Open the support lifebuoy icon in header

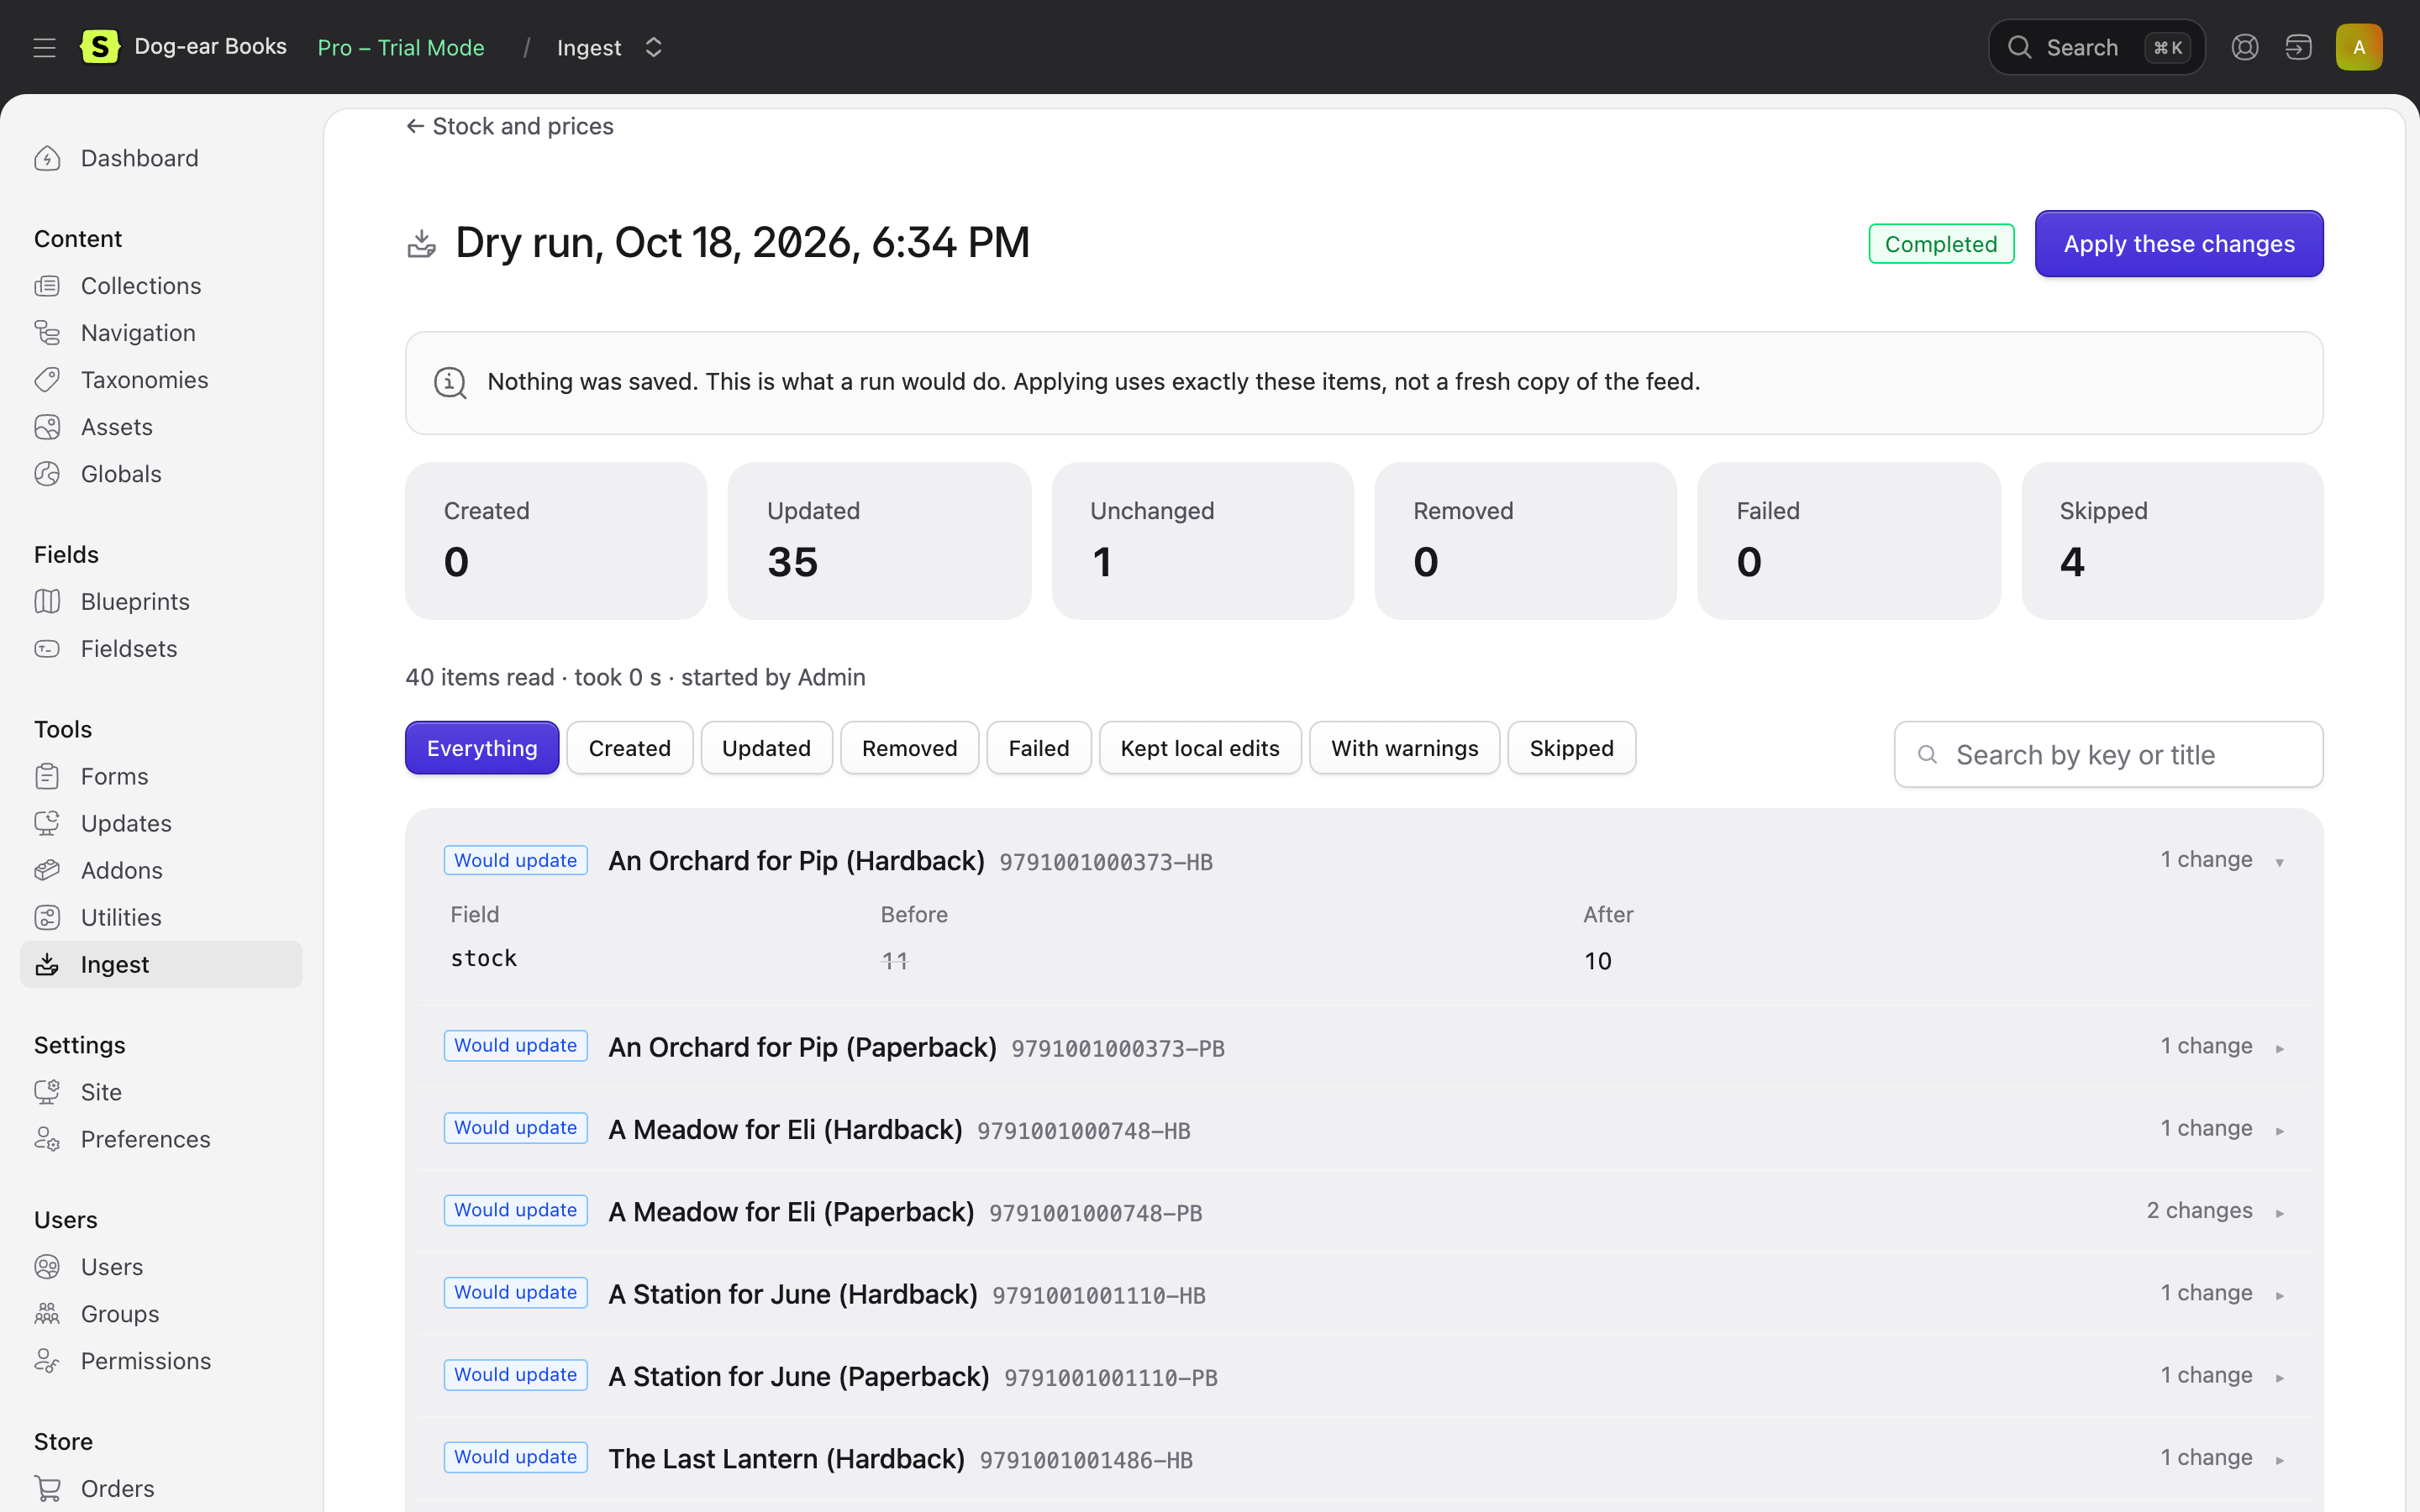pos(2245,47)
